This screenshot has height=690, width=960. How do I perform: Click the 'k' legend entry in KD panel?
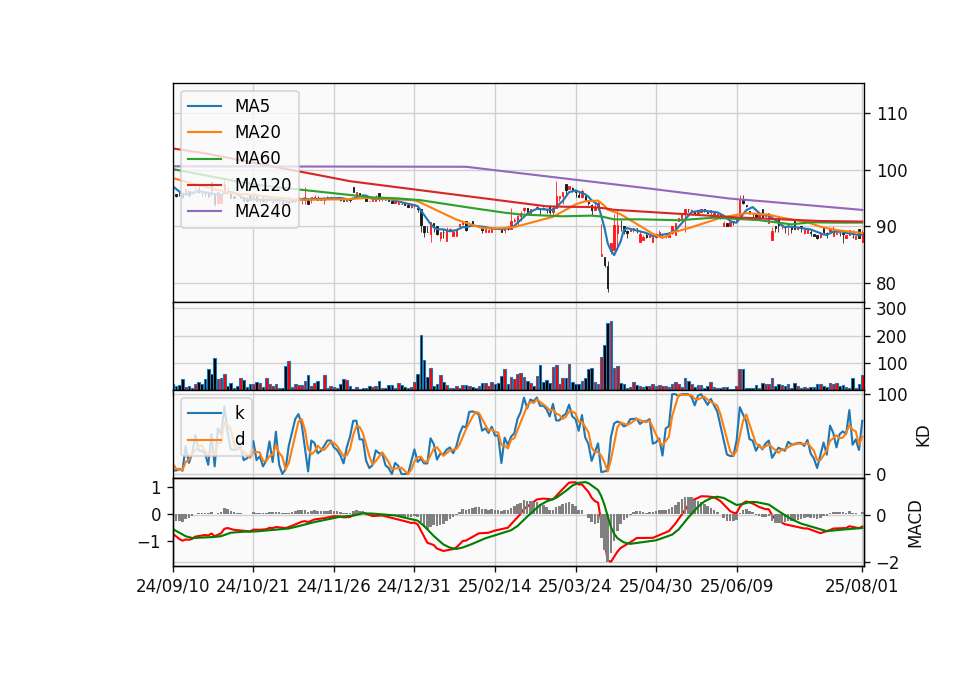[x=239, y=413]
